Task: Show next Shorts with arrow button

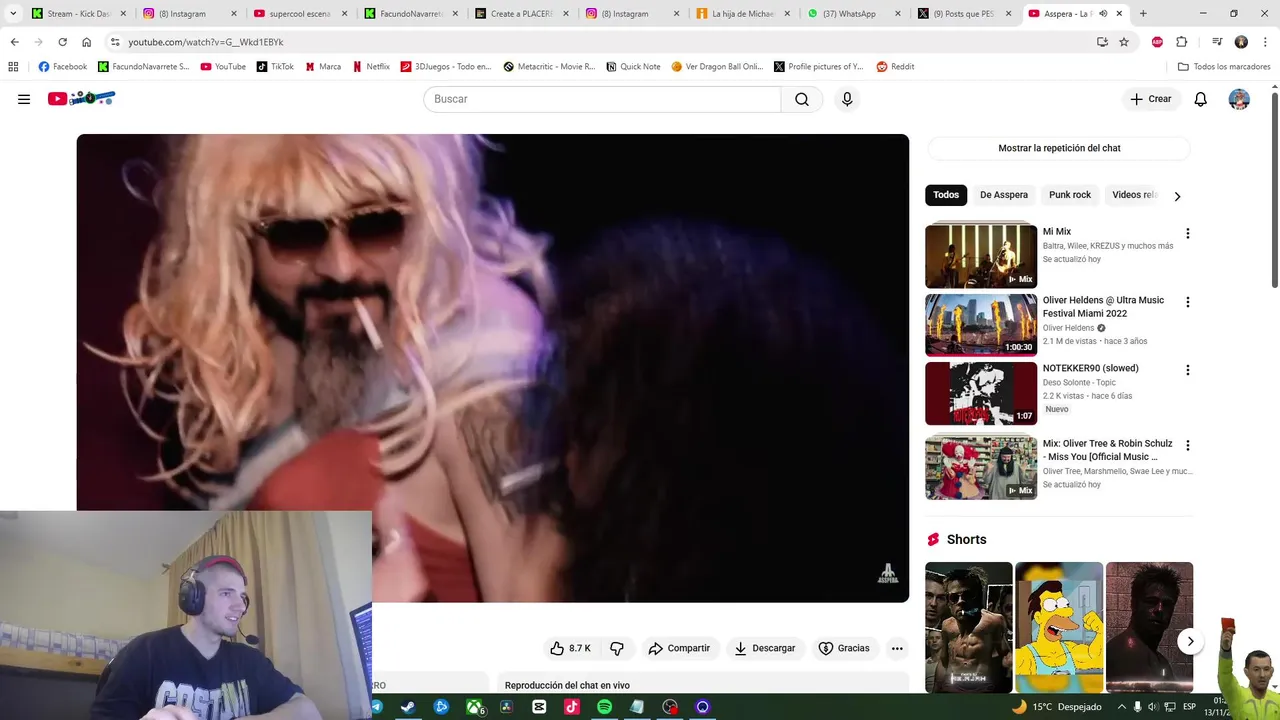Action: click(1190, 642)
